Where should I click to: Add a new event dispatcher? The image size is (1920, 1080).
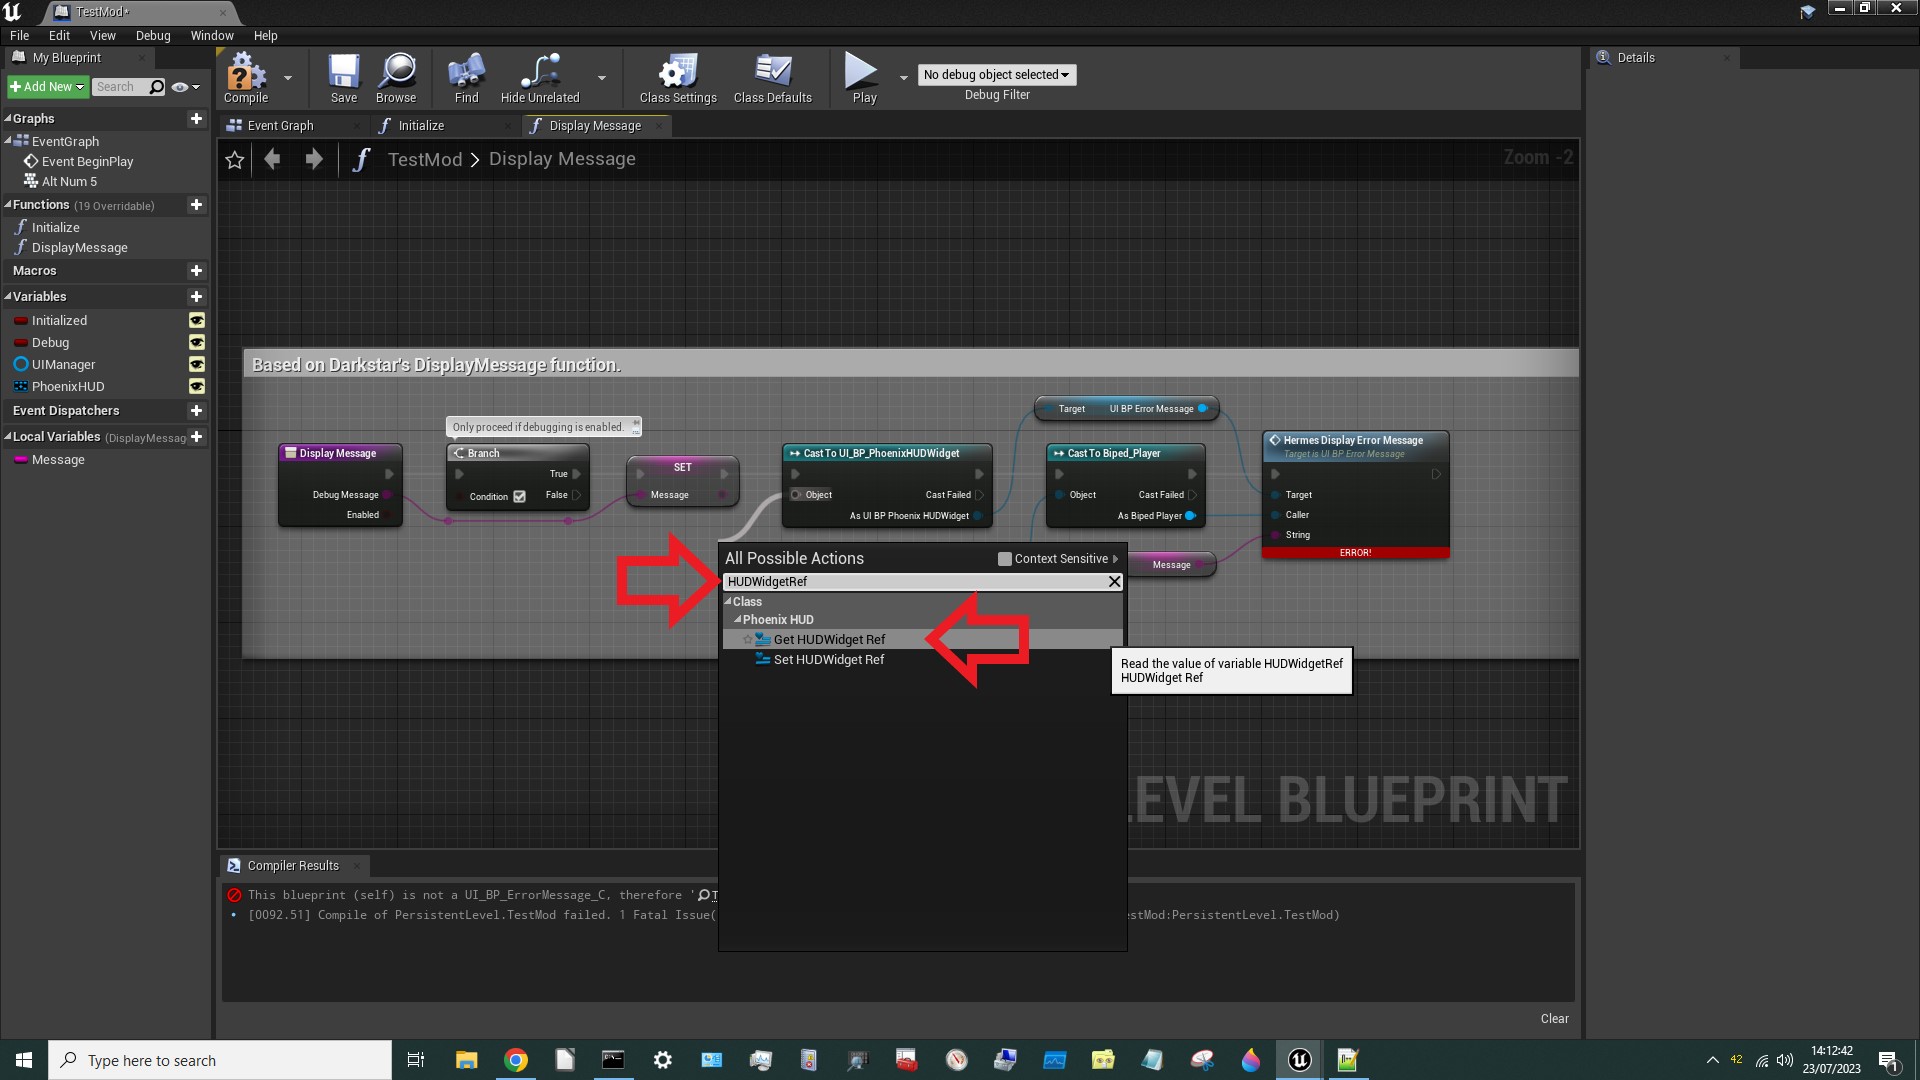click(x=196, y=411)
